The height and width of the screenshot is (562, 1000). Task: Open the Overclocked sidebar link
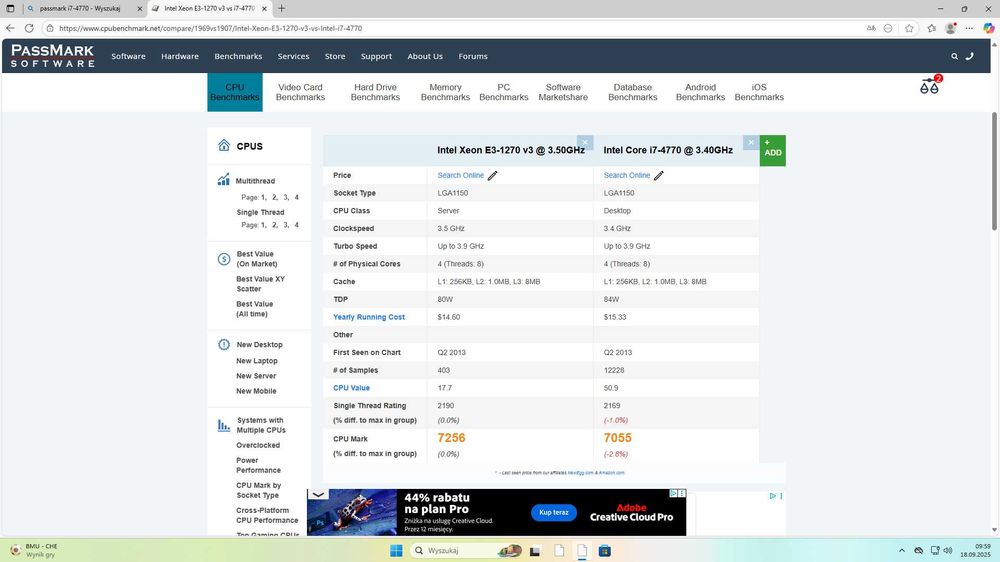258,445
